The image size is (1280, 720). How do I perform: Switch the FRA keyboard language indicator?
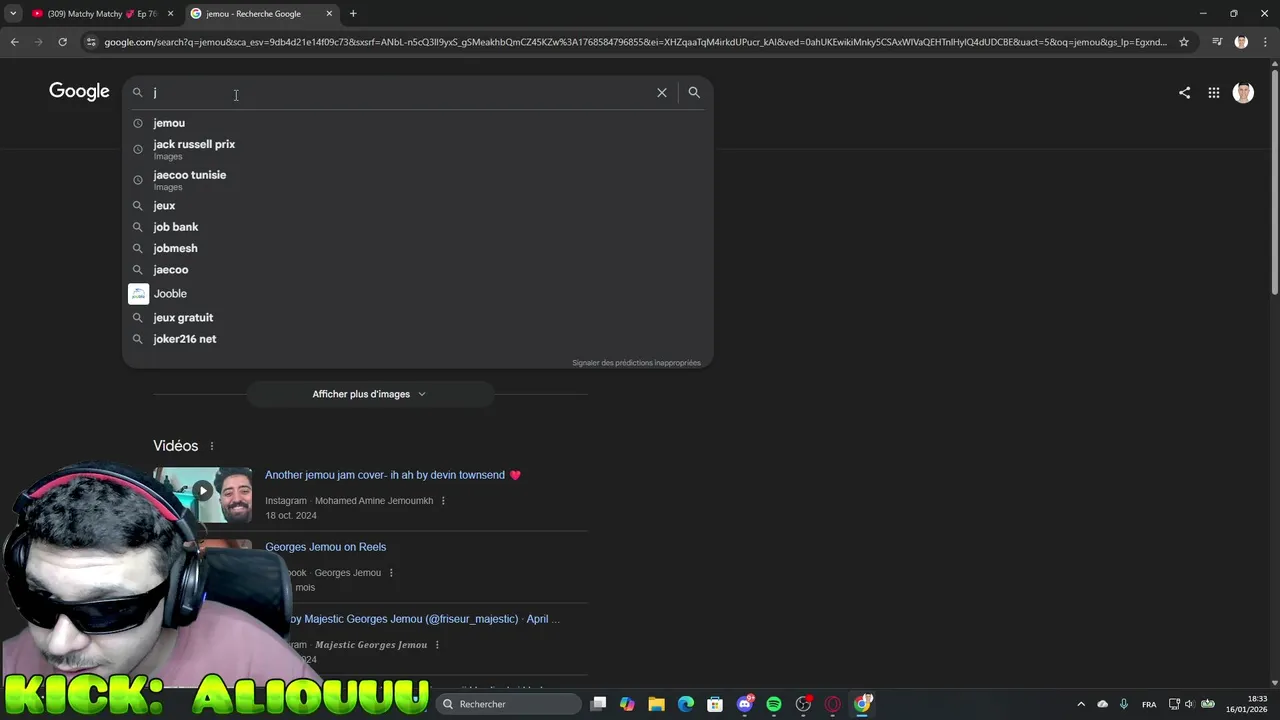pyautogui.click(x=1149, y=704)
